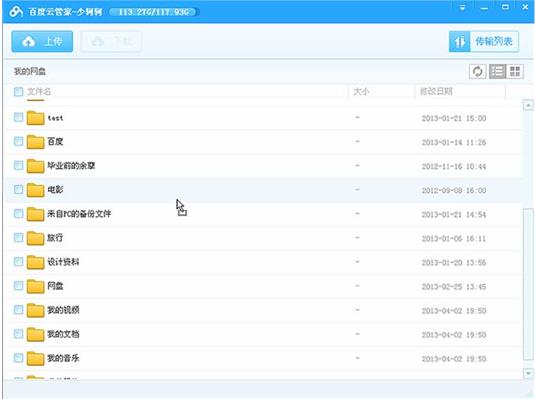This screenshot has height=399, width=535.
Task: Switch to grid thumbnail view icon
Action: pyautogui.click(x=515, y=72)
